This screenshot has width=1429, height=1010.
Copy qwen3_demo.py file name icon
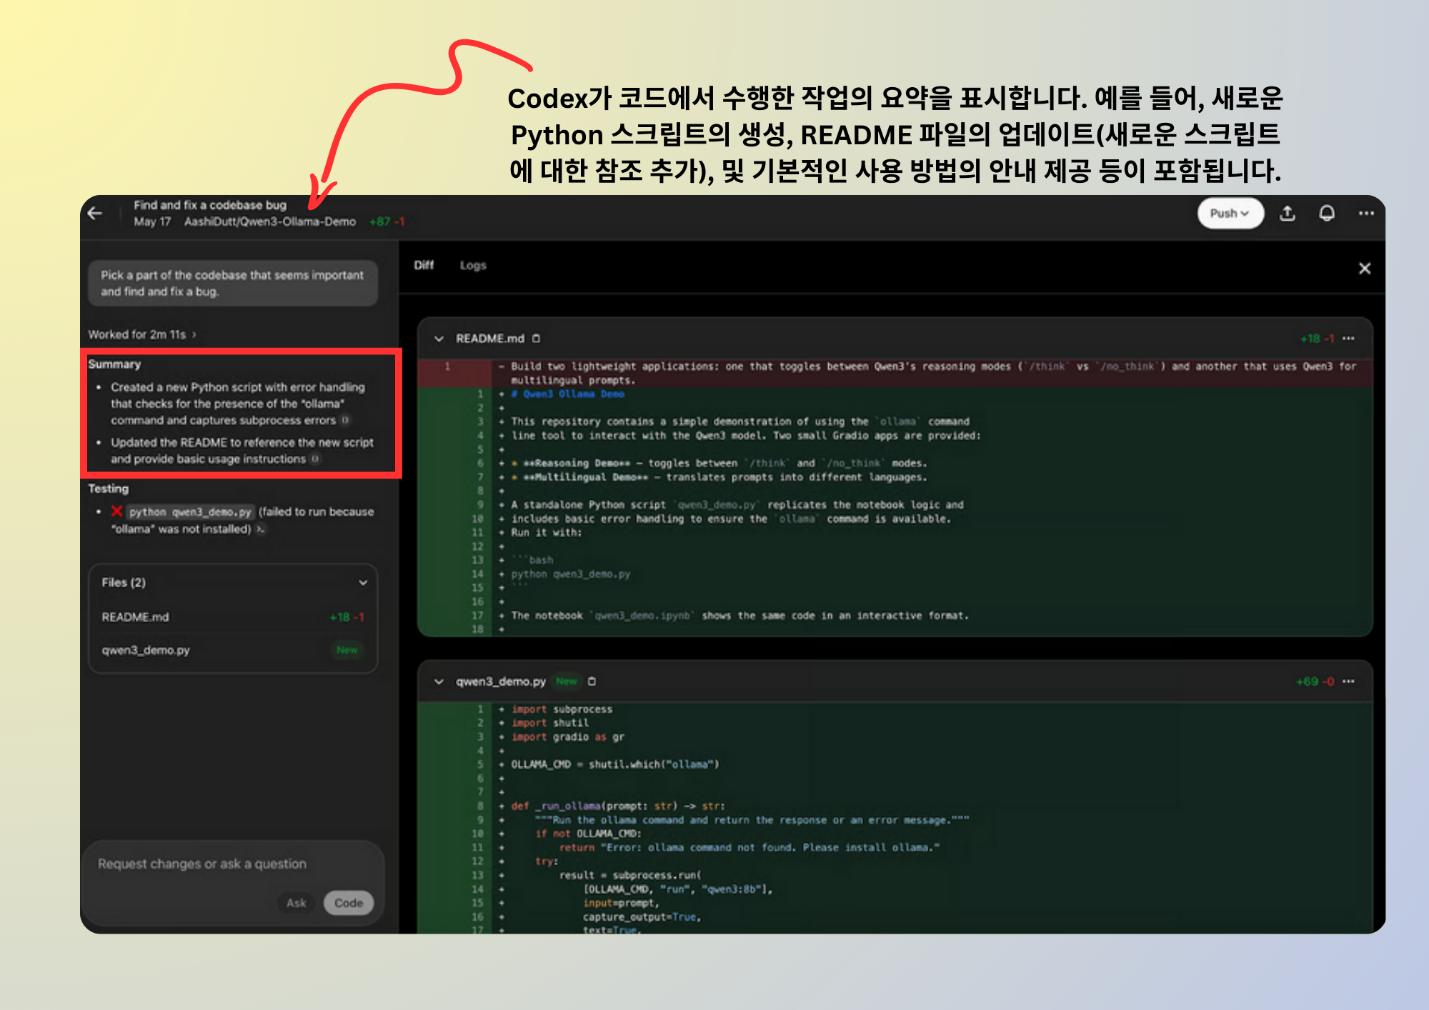(592, 681)
